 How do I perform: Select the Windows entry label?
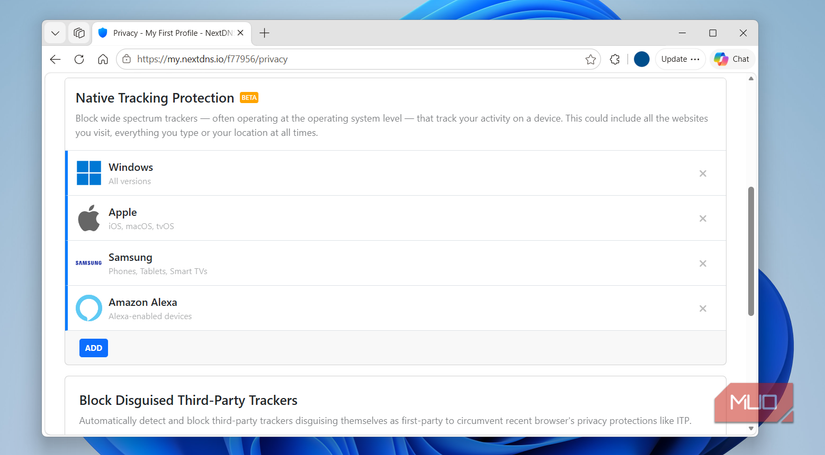(130, 167)
